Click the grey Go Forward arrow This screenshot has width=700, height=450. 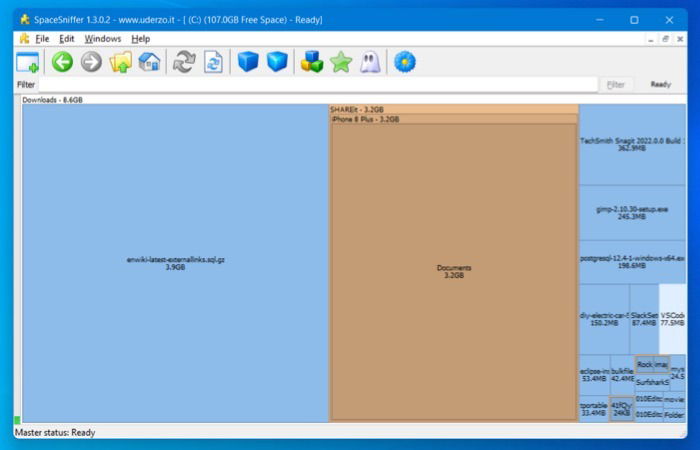pyautogui.click(x=91, y=62)
